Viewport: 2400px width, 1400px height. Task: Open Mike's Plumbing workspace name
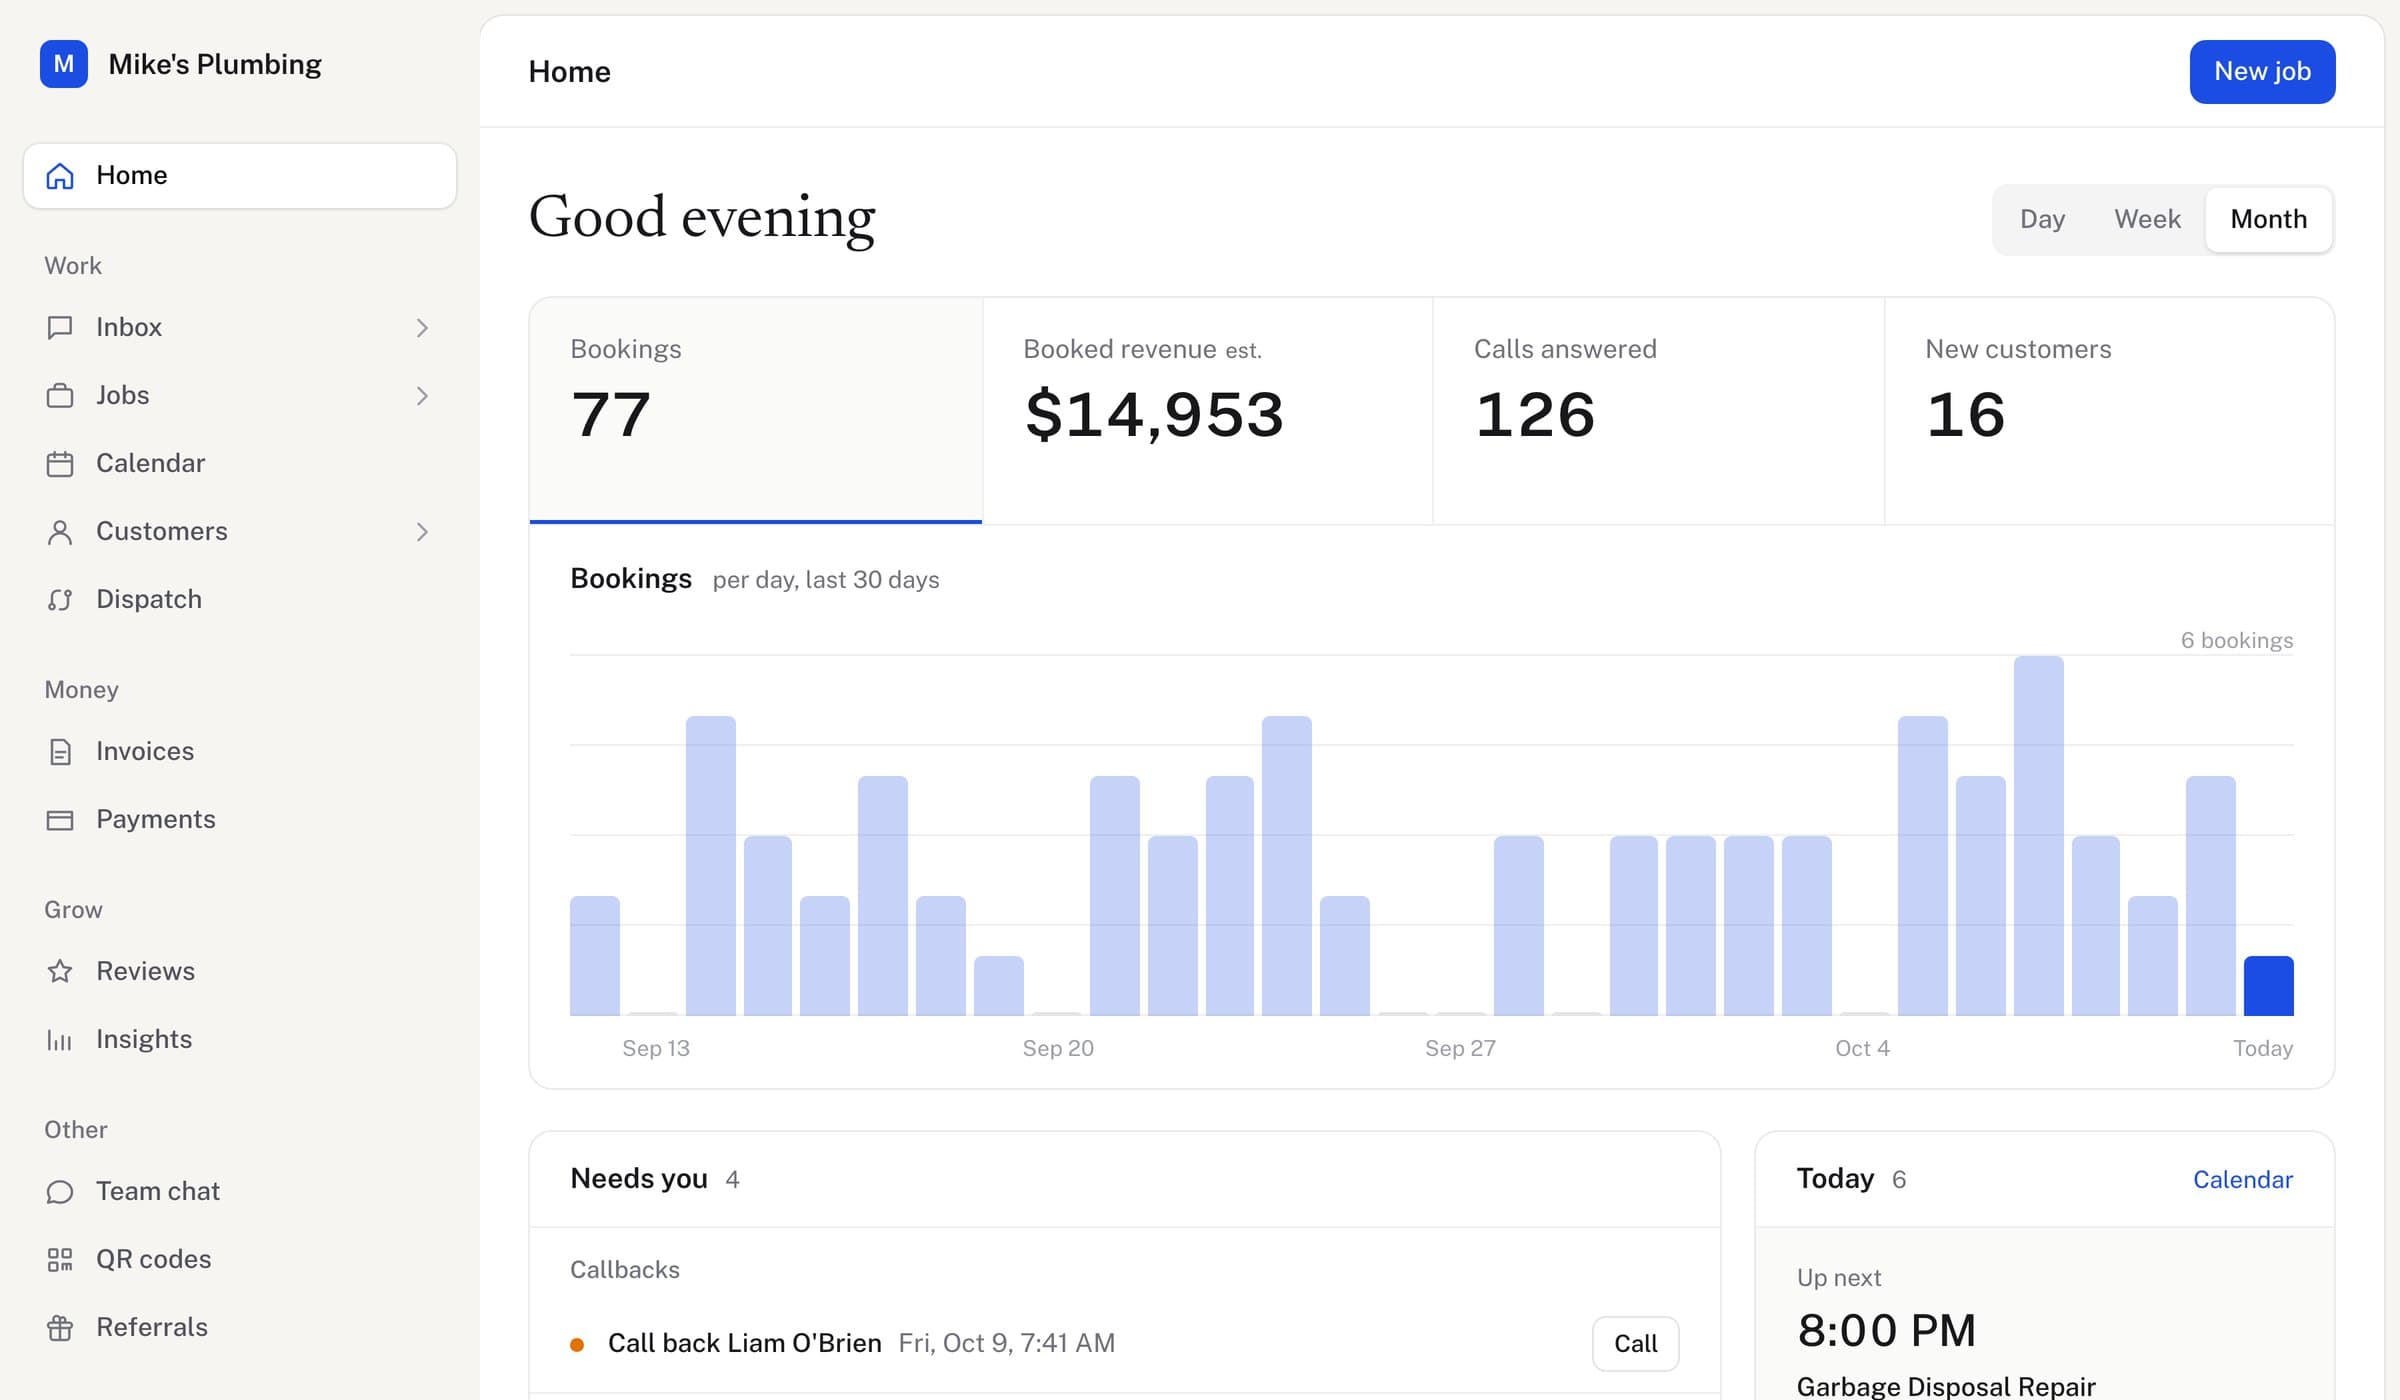[x=215, y=64]
